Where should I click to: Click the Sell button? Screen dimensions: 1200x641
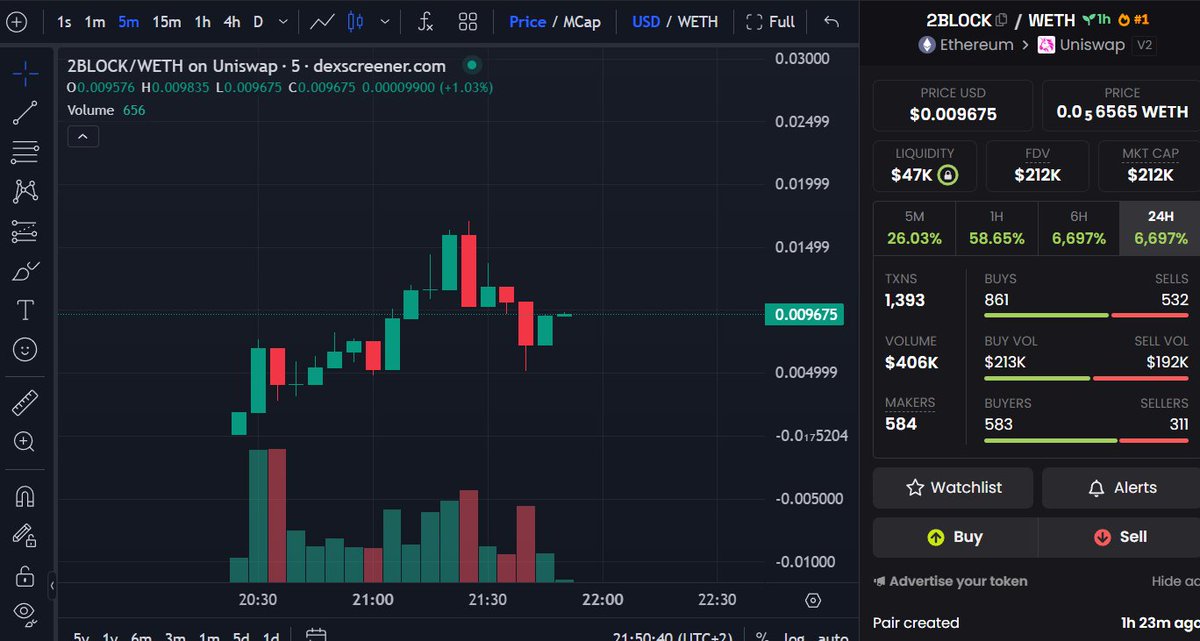coord(1120,537)
